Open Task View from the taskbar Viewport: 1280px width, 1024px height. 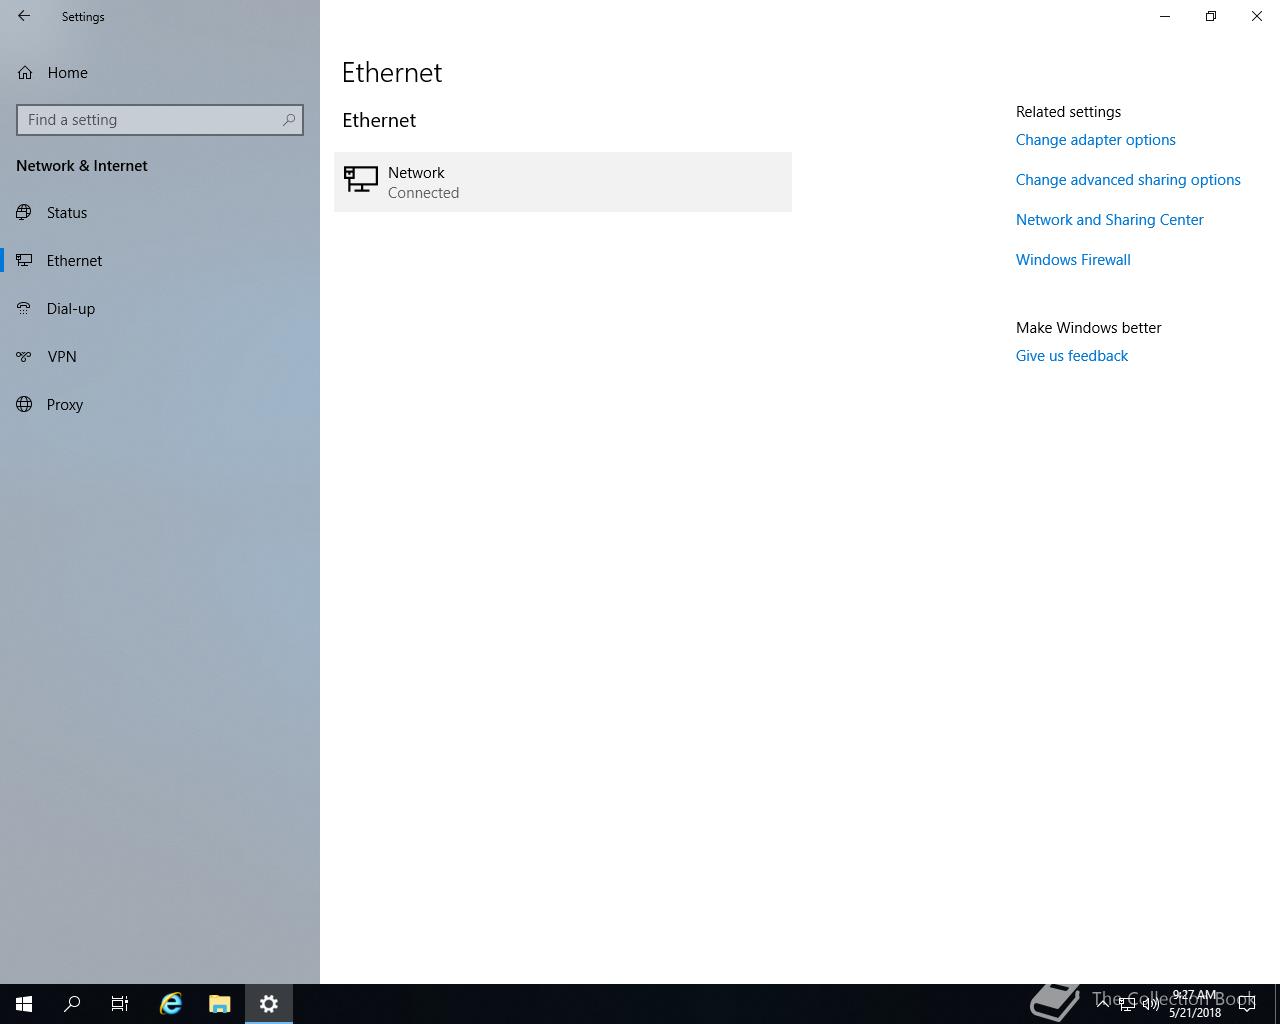pos(120,1004)
